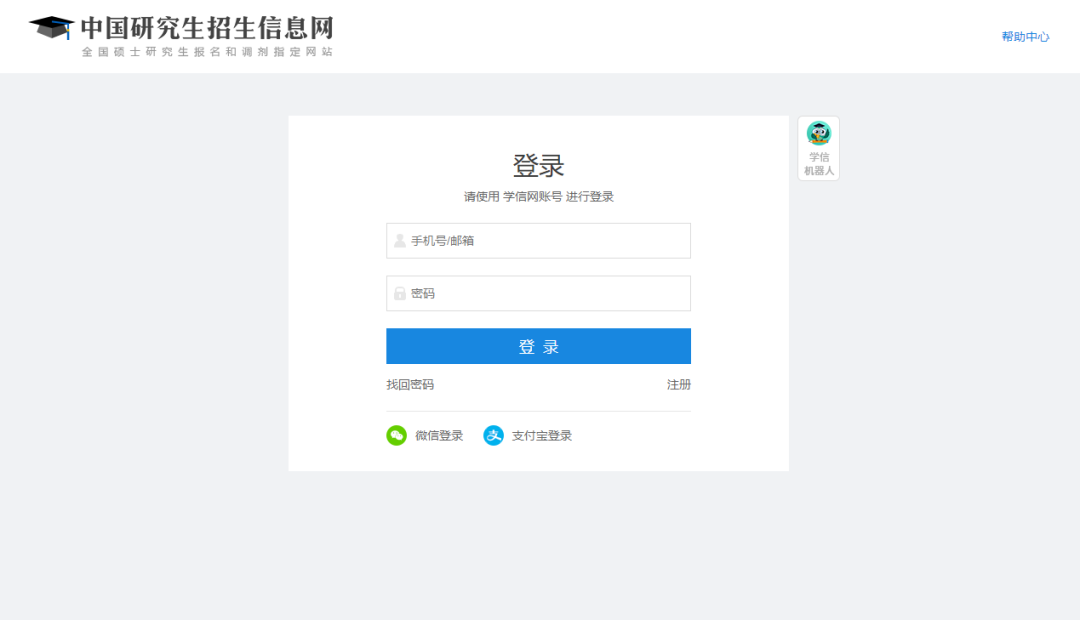Go to the 注册 registration link

[679, 385]
